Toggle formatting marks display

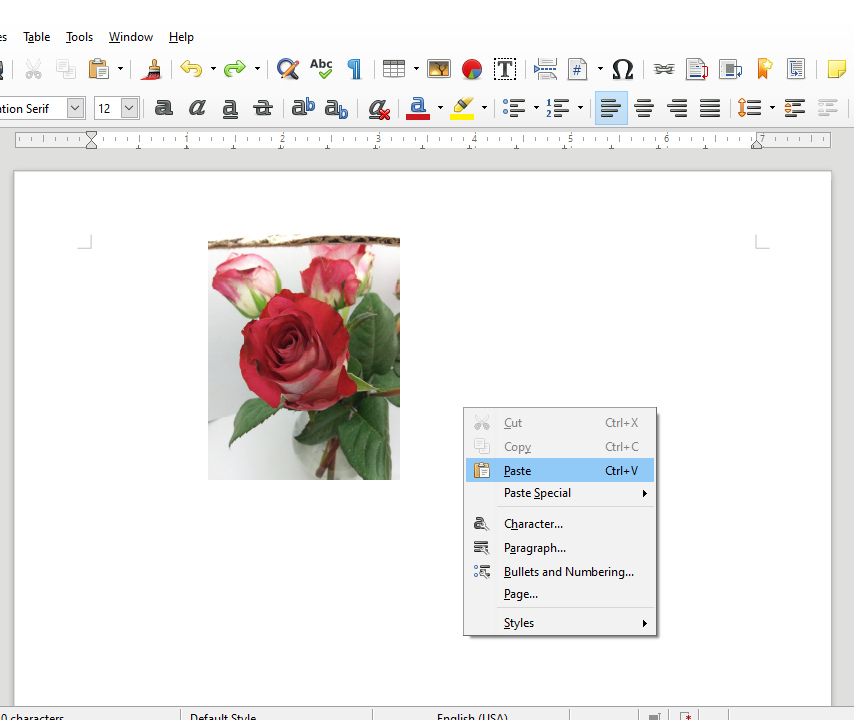pos(353,69)
